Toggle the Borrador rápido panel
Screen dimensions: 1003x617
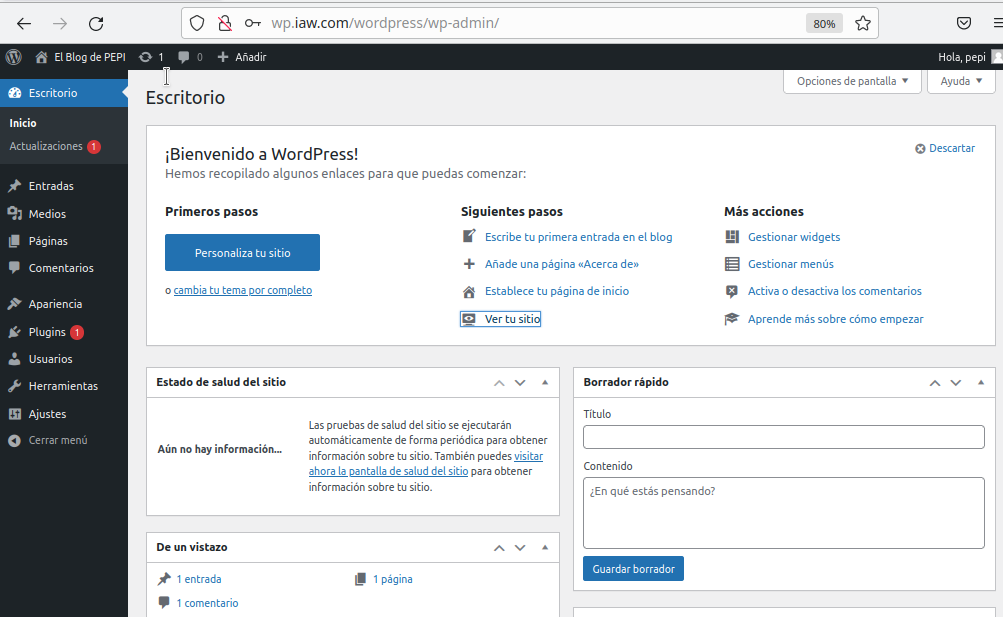click(x=980, y=382)
